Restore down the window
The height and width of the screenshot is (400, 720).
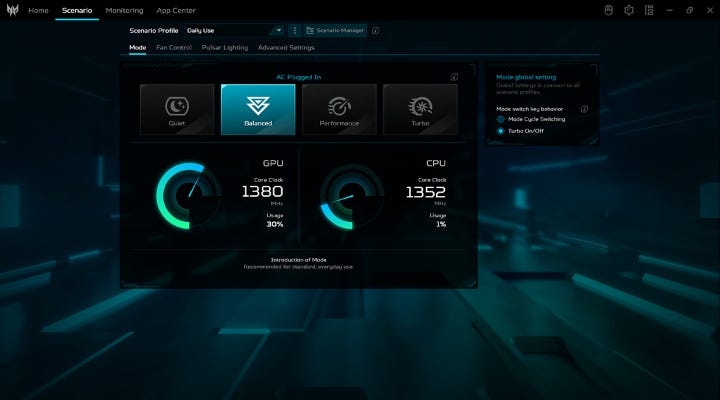coord(690,10)
